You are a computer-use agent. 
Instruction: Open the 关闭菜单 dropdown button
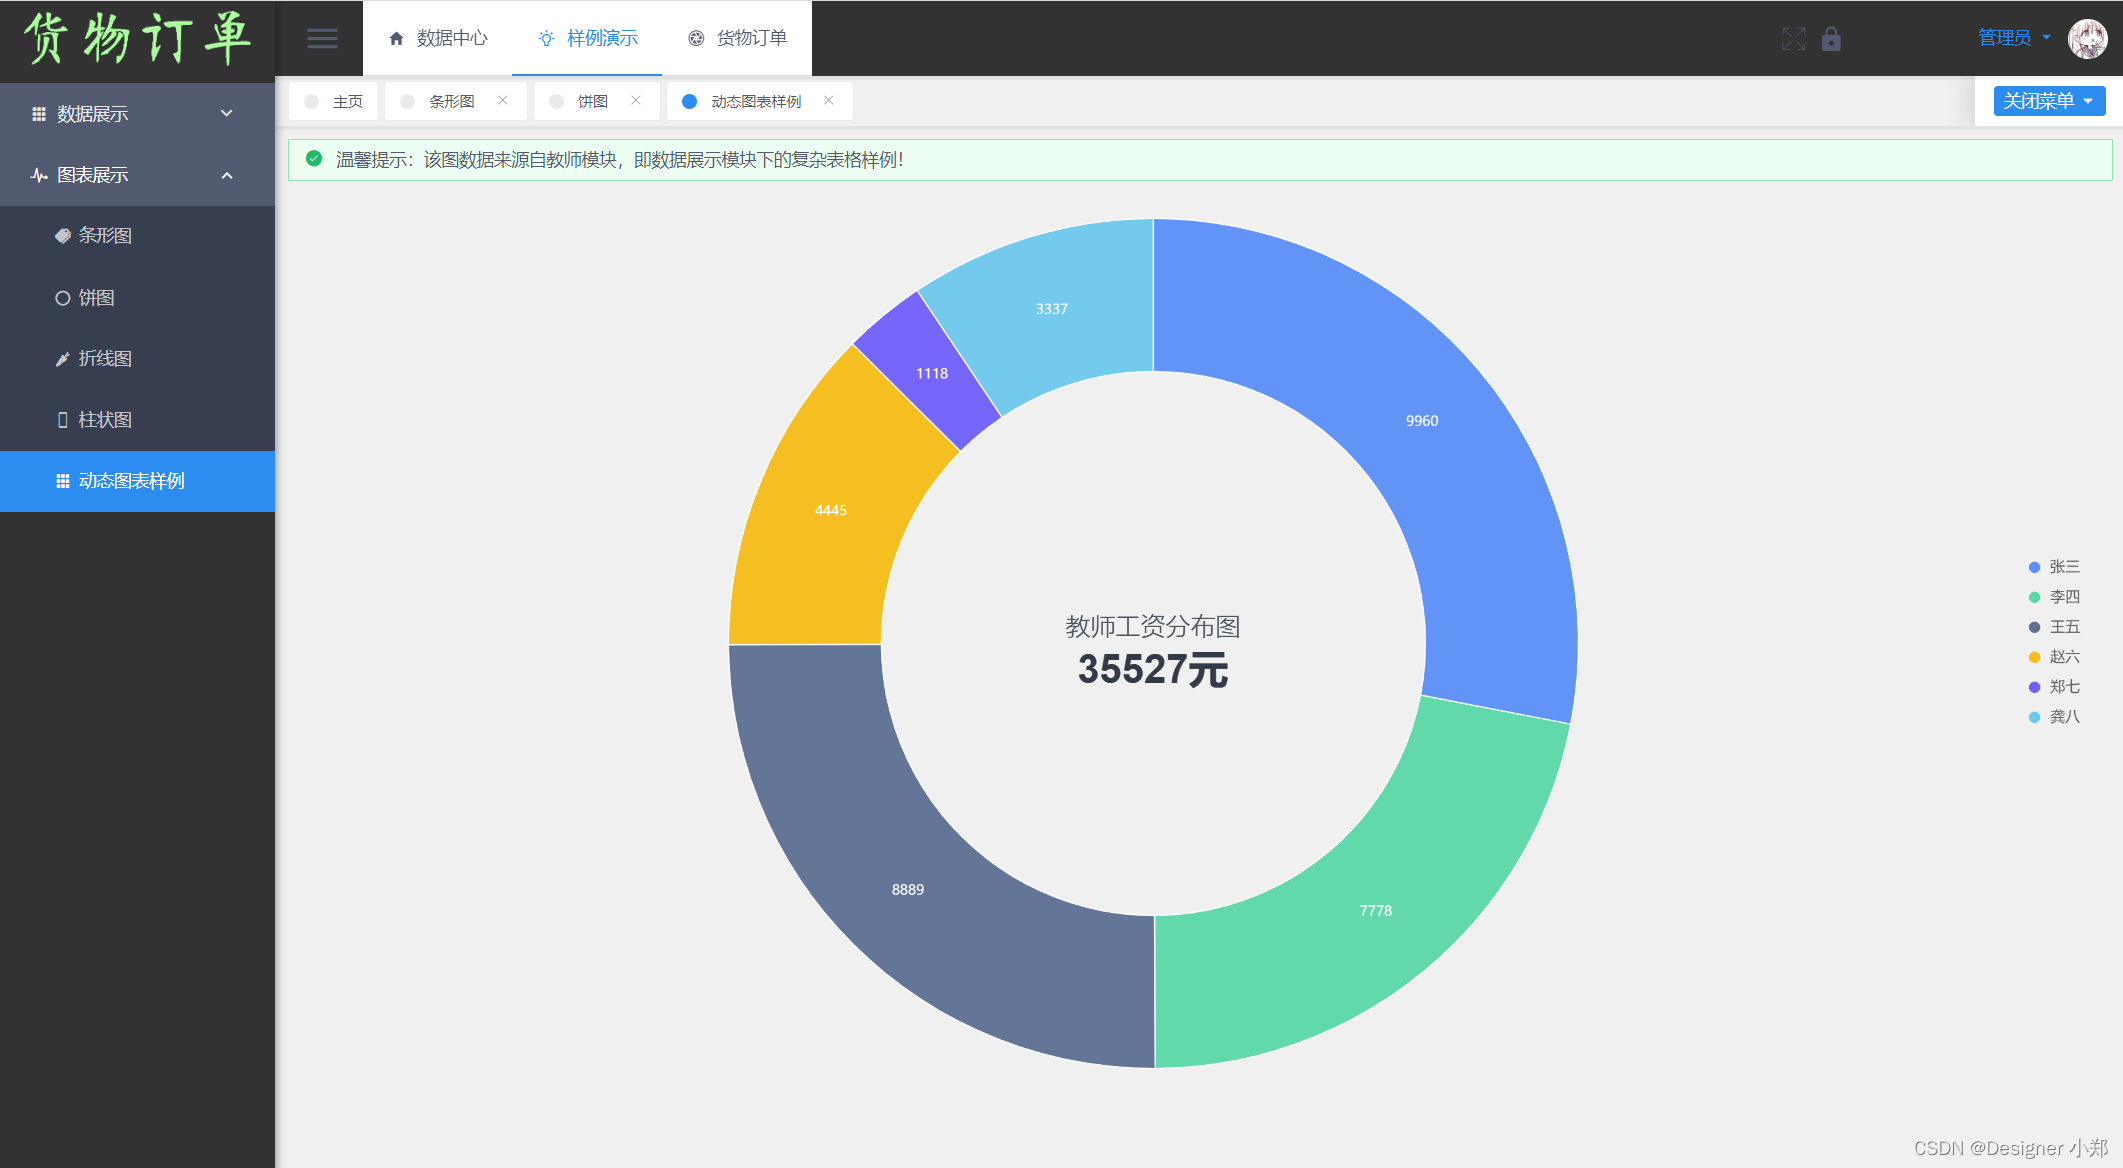[2049, 101]
